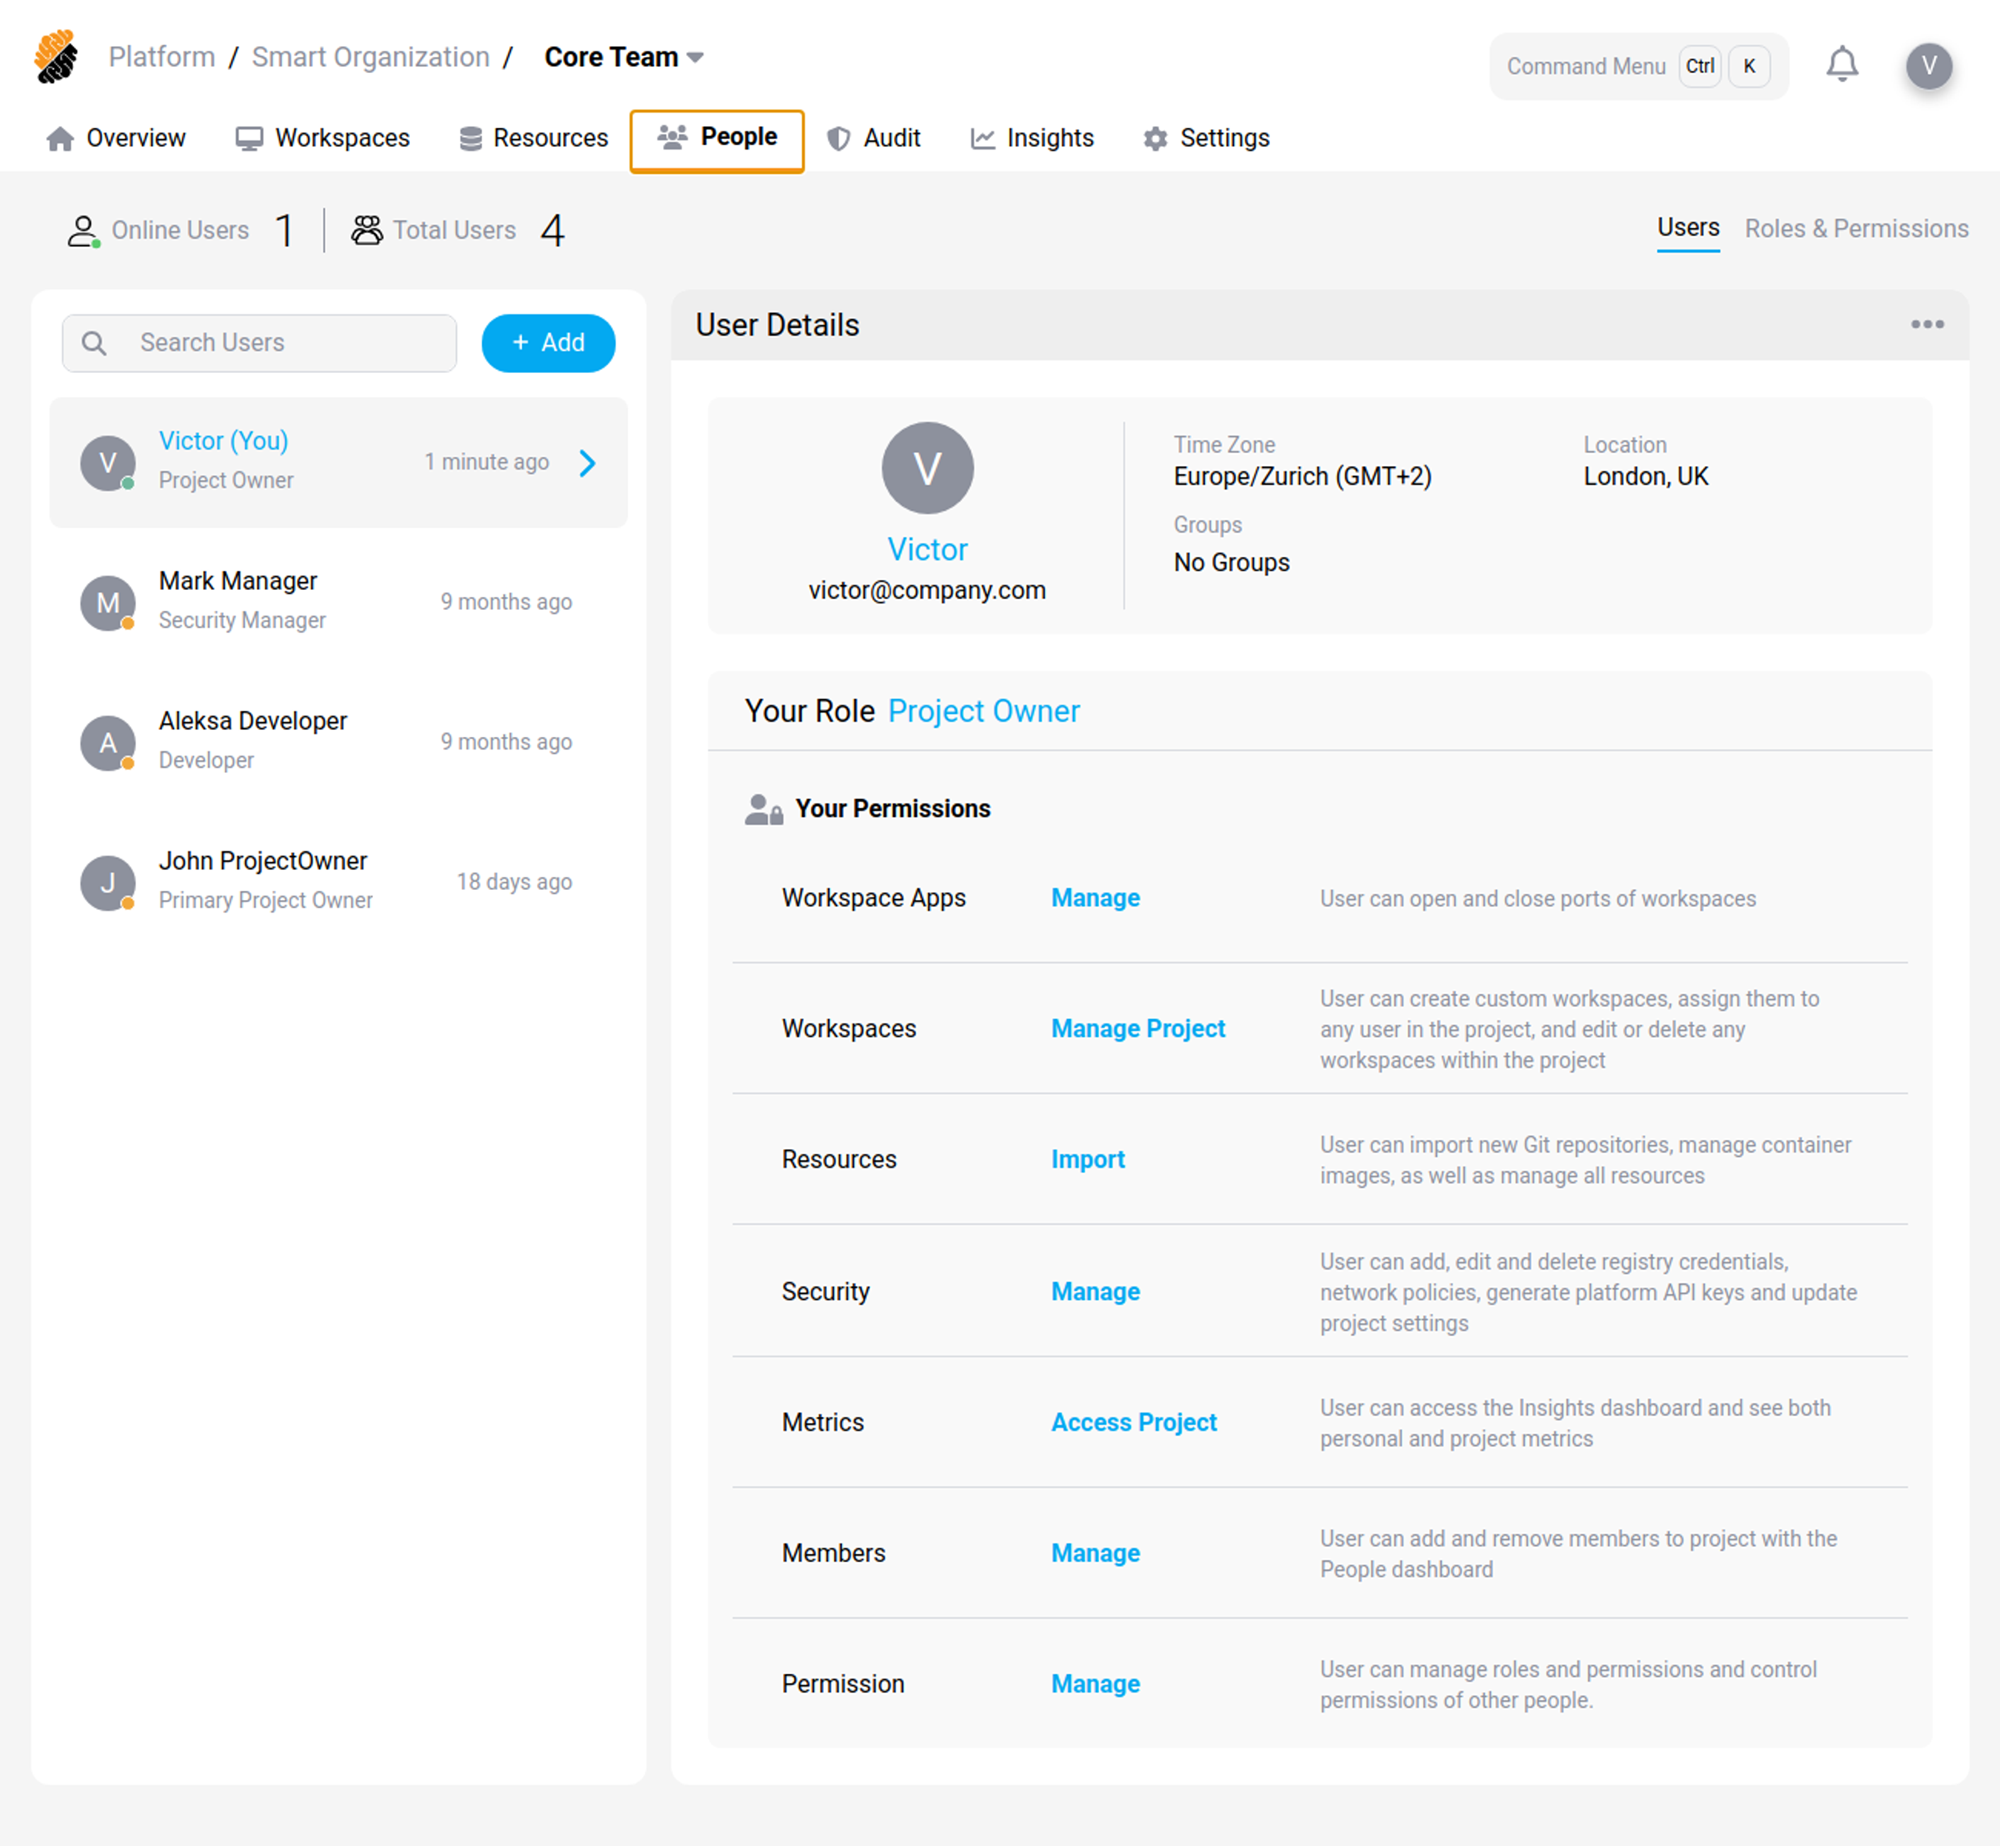Open the V user avatar menu
This screenshot has width=2000, height=1846.
tap(1928, 66)
